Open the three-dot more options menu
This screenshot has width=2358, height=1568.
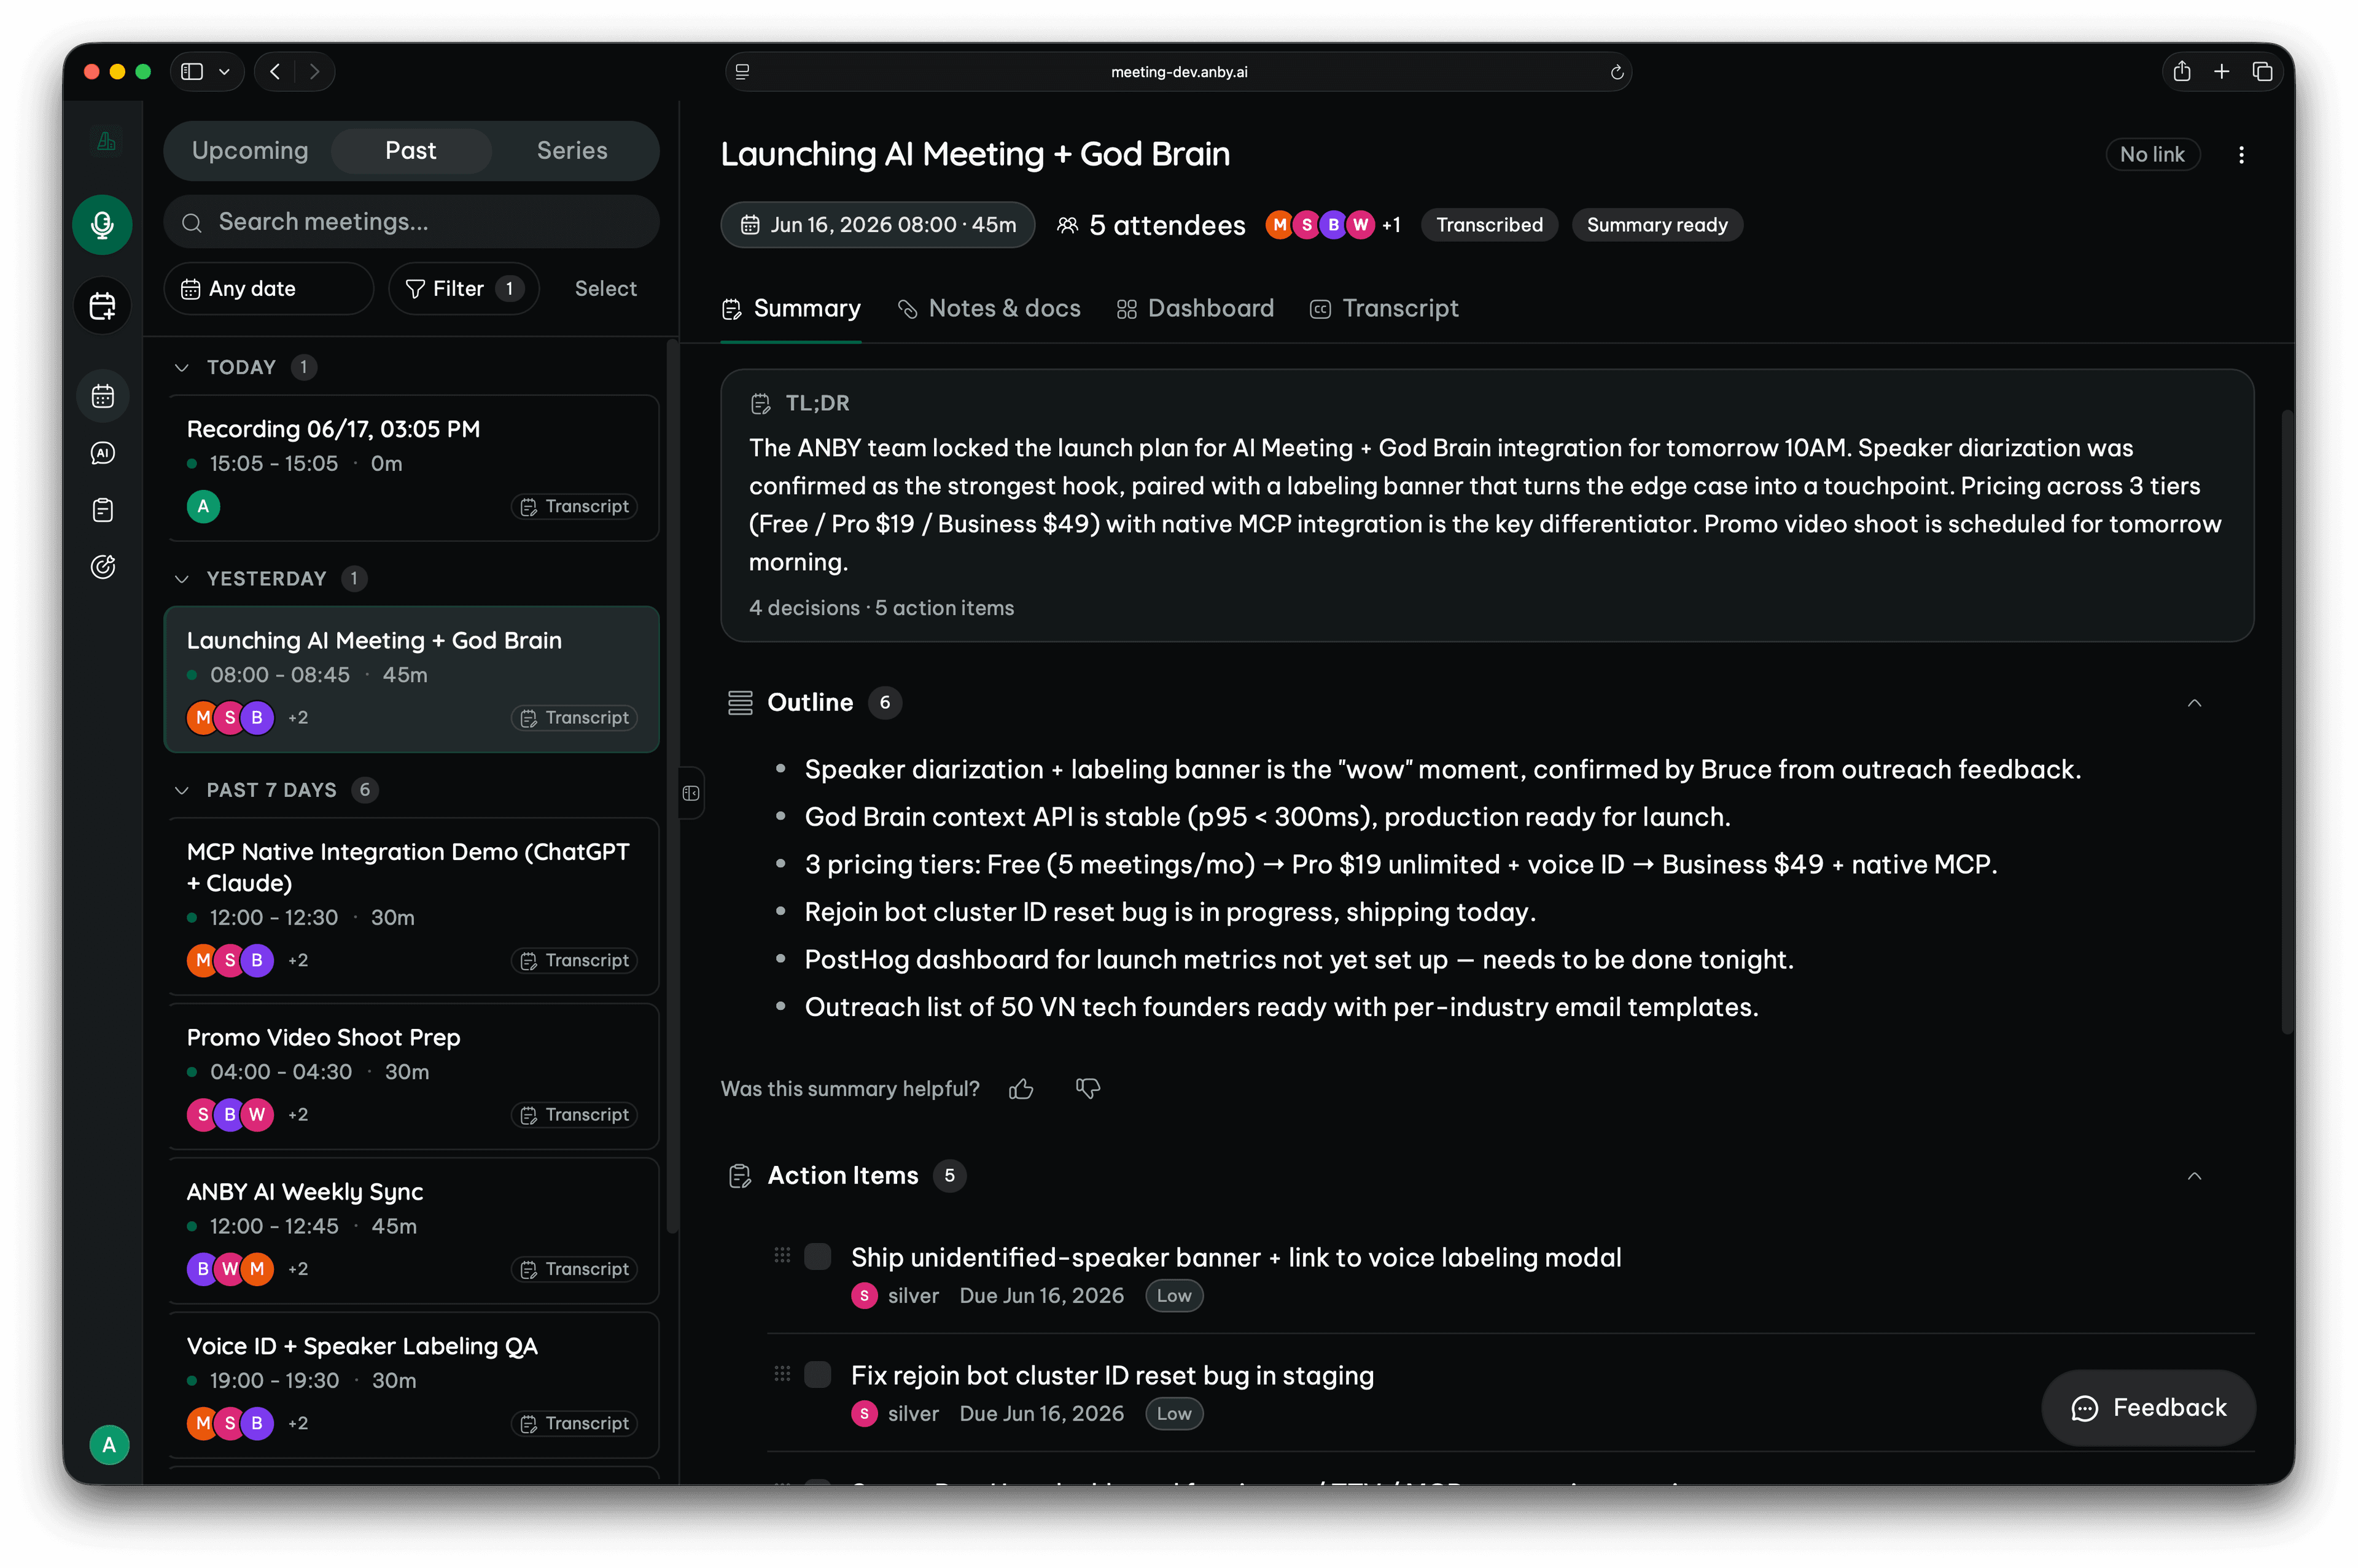(2241, 155)
